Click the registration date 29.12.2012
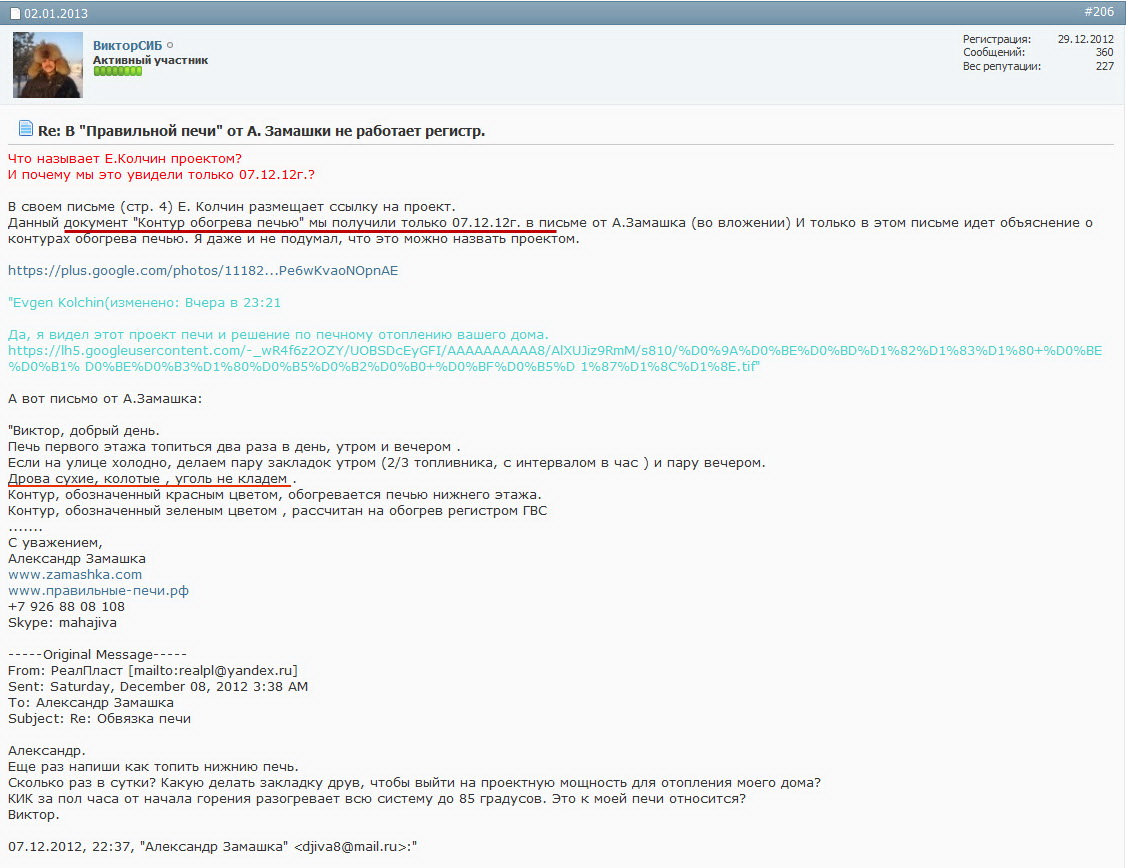 coord(1085,39)
